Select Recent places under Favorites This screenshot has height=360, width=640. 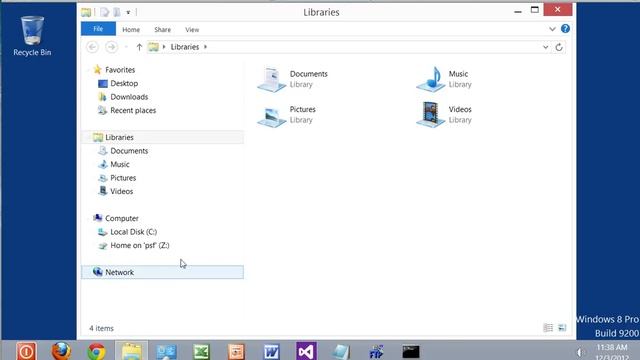[x=133, y=110]
